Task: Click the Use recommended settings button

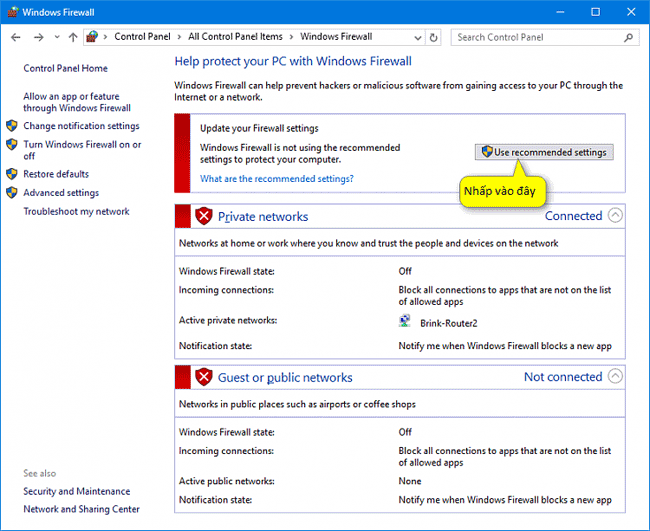Action: (544, 152)
